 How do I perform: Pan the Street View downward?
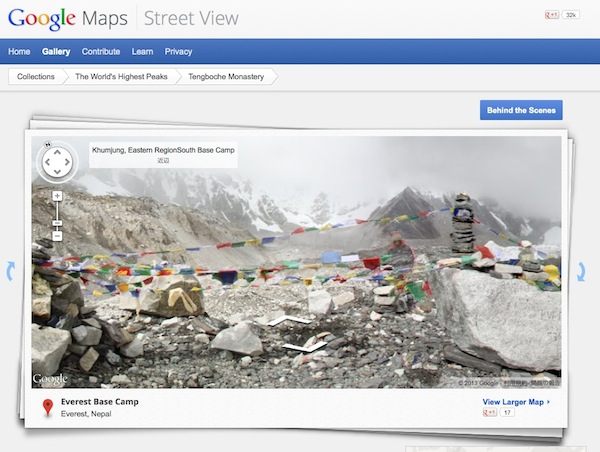click(58, 174)
